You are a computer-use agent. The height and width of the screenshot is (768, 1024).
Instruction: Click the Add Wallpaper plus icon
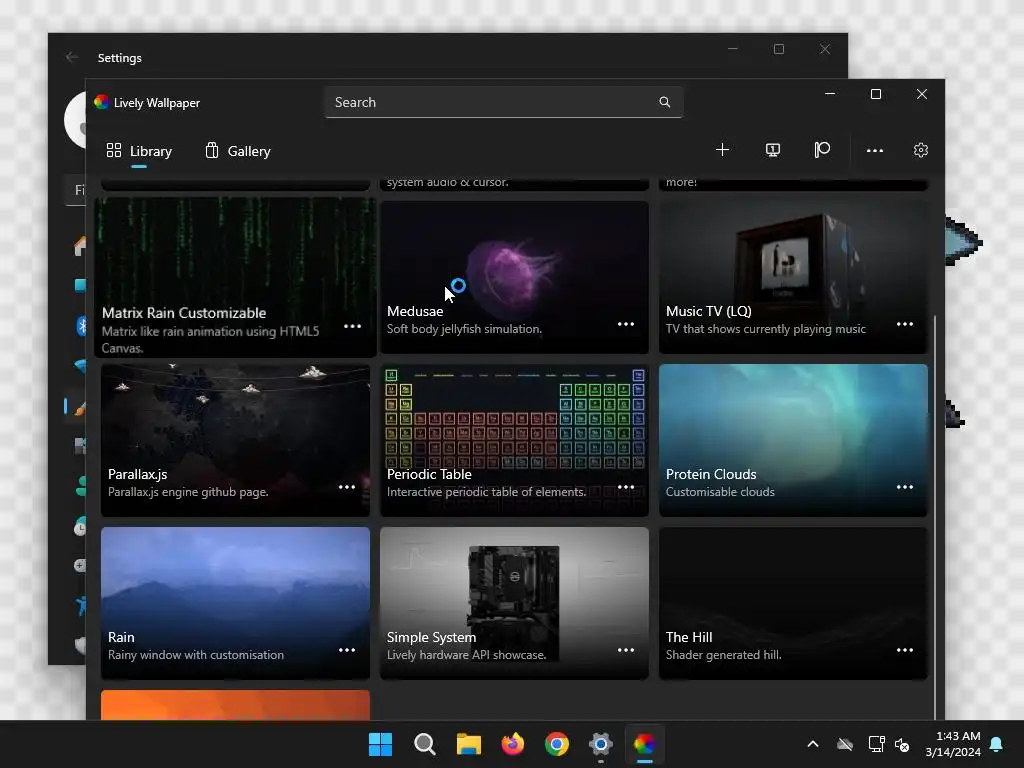[722, 150]
